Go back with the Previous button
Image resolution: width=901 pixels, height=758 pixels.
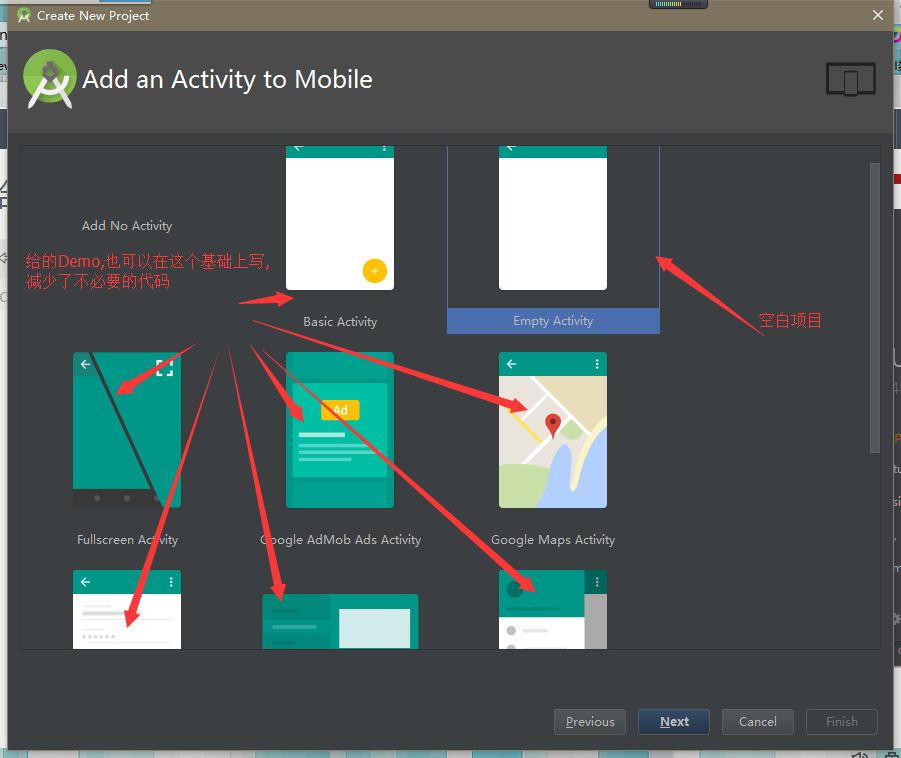pyautogui.click(x=590, y=722)
